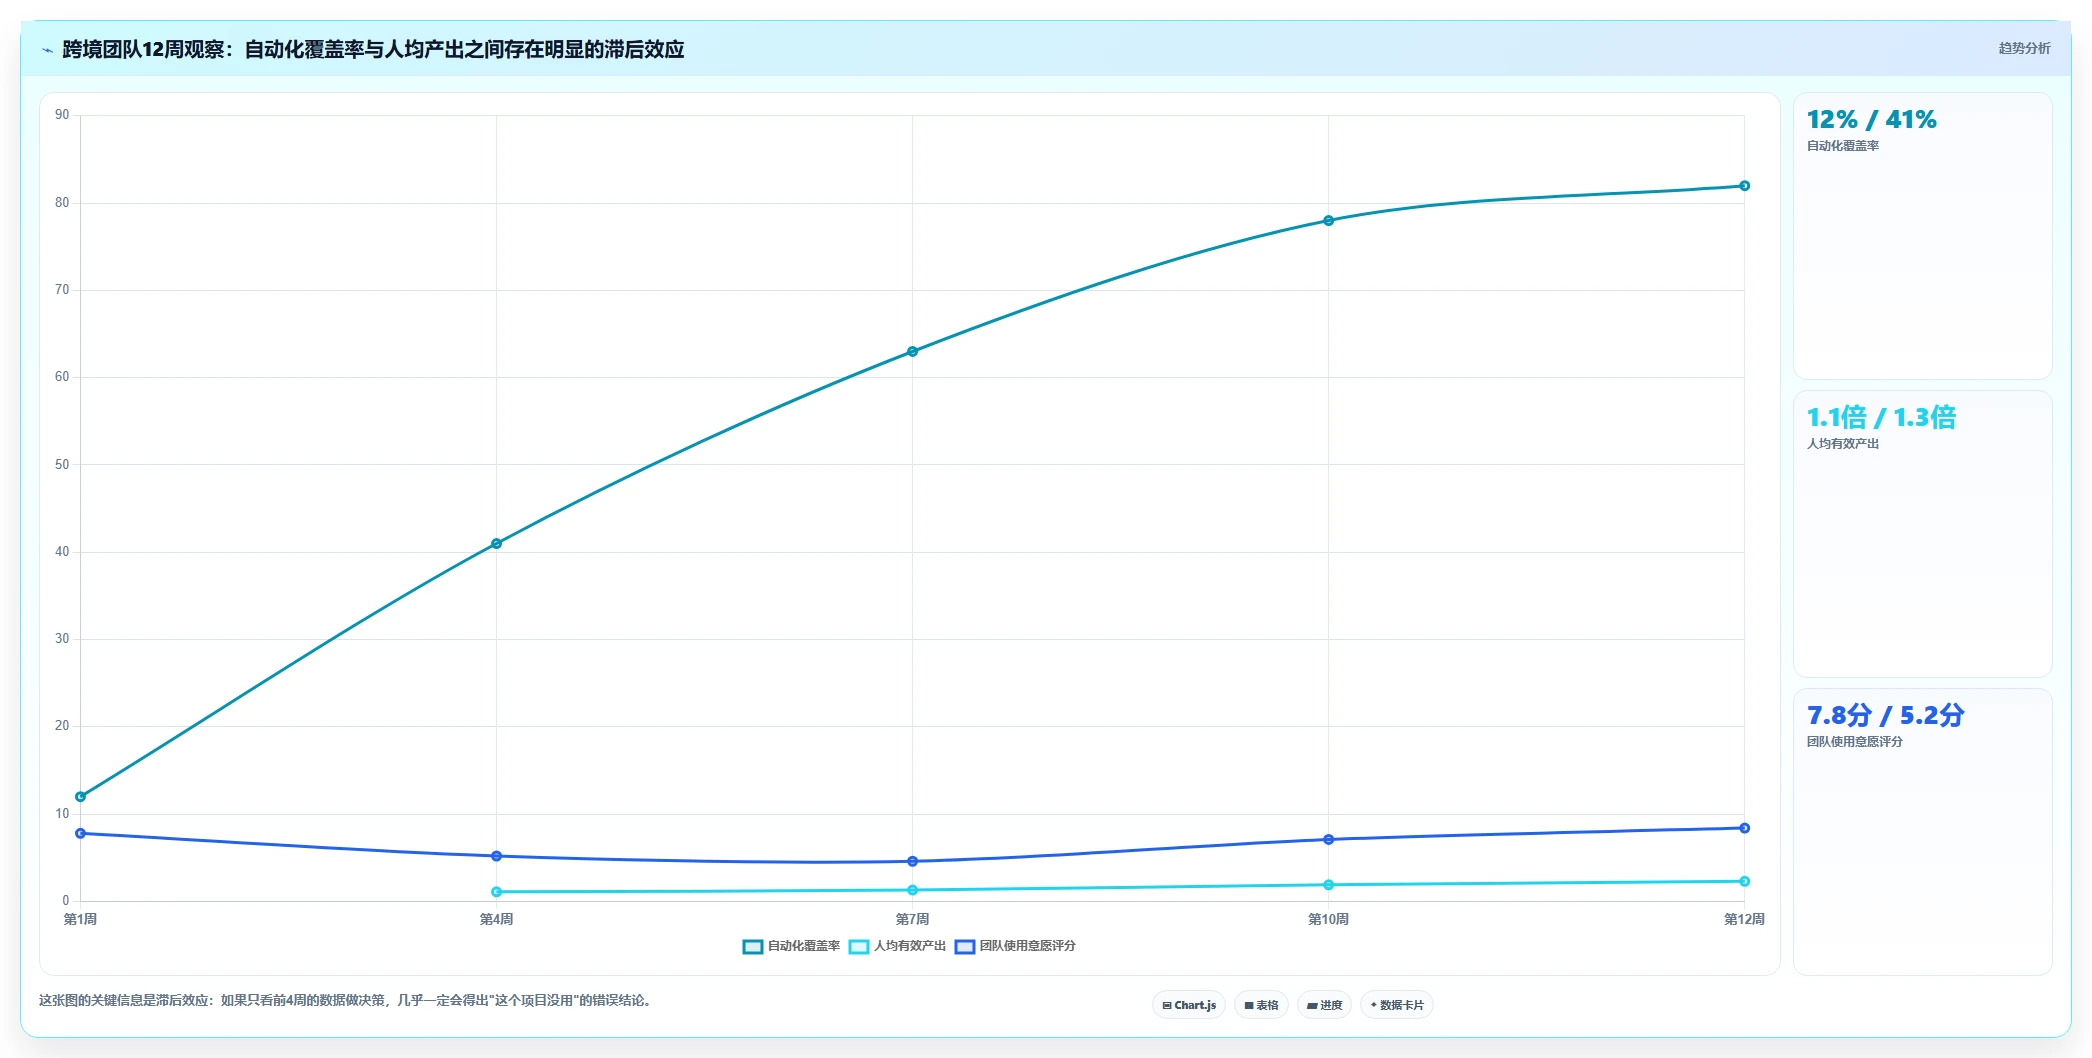Select the 表格 chip

1261,1005
